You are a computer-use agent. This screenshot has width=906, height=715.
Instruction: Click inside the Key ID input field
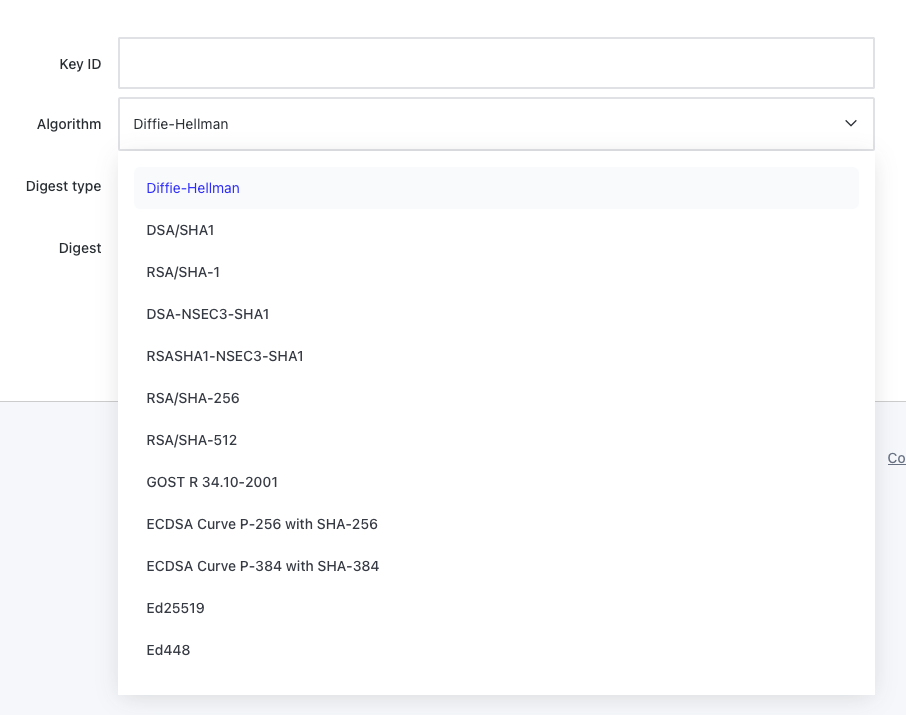point(496,62)
